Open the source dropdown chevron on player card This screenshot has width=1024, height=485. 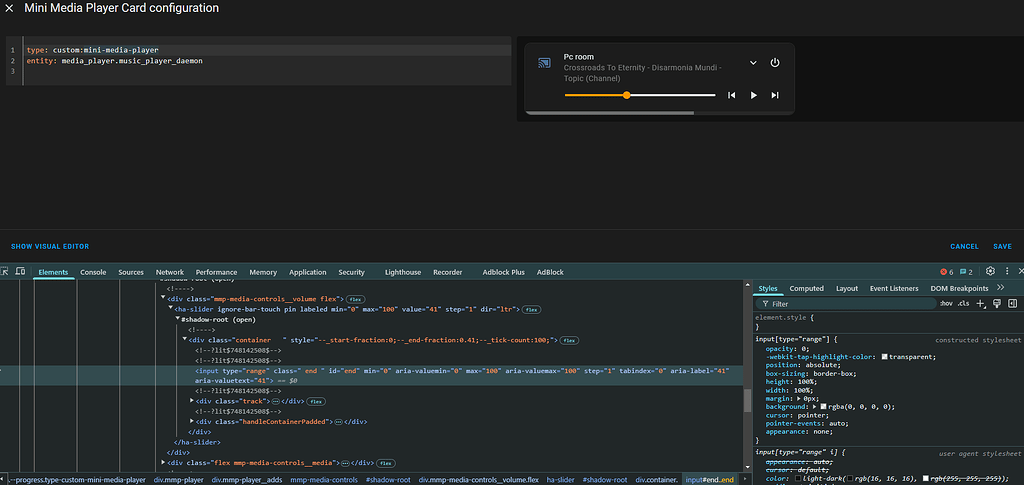tap(753, 63)
